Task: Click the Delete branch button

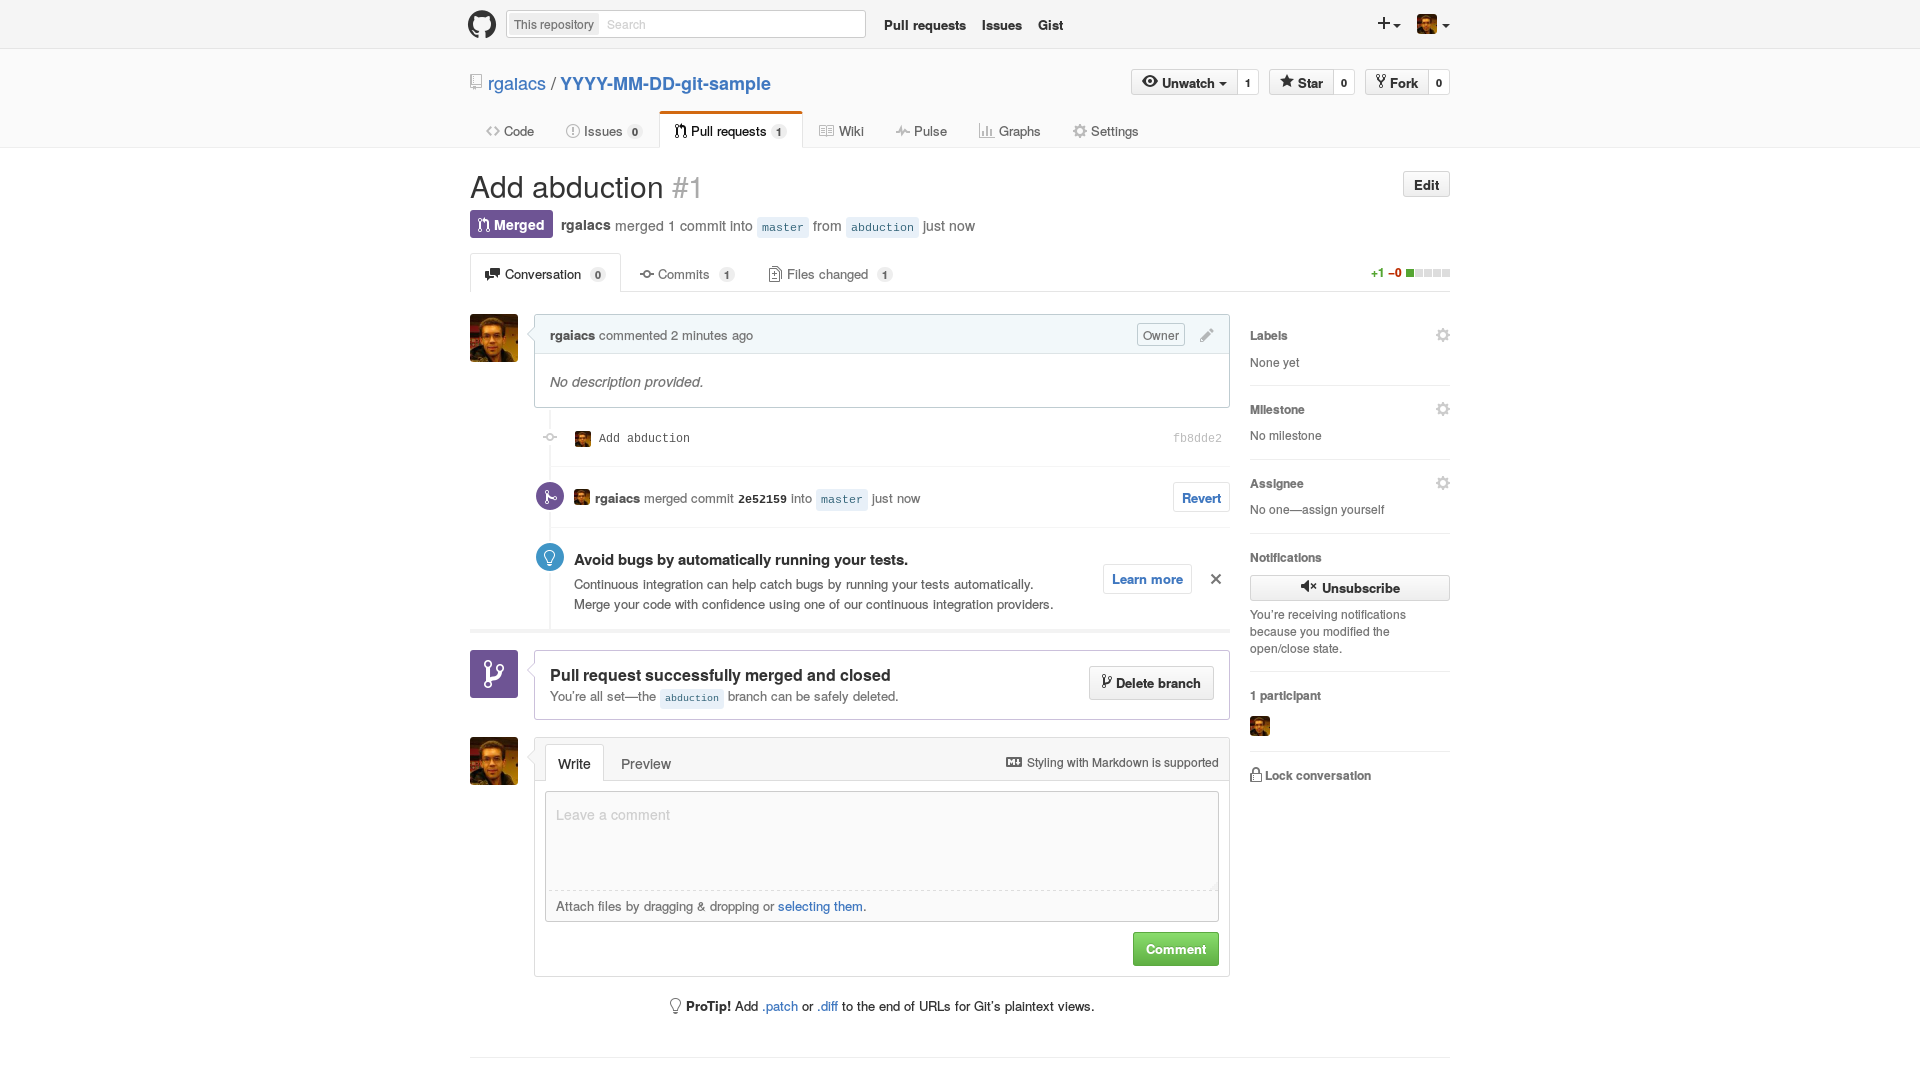Action: 1151,683
